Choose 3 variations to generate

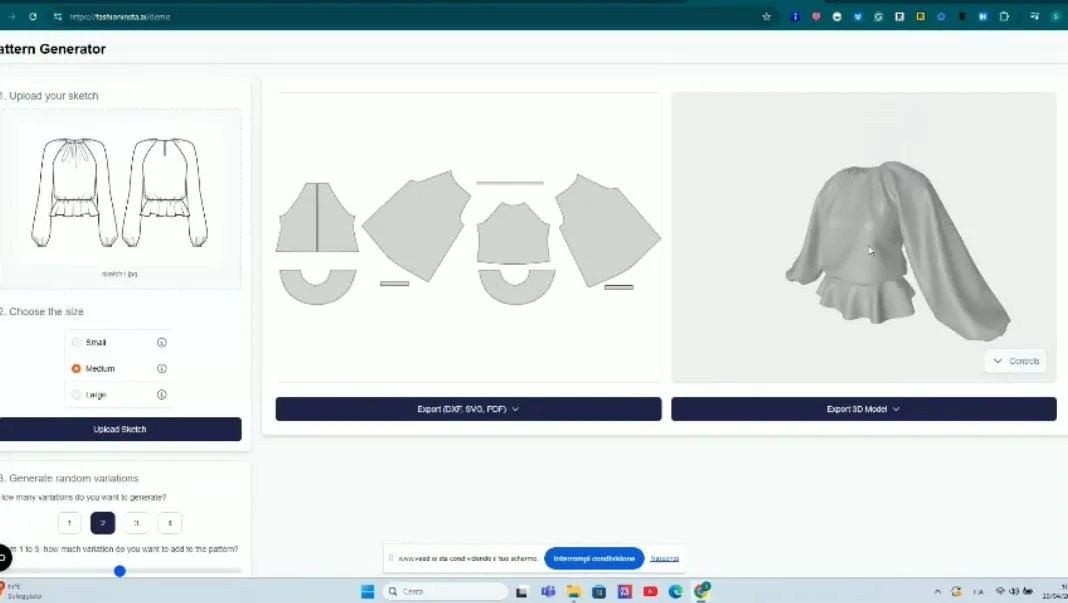point(136,523)
